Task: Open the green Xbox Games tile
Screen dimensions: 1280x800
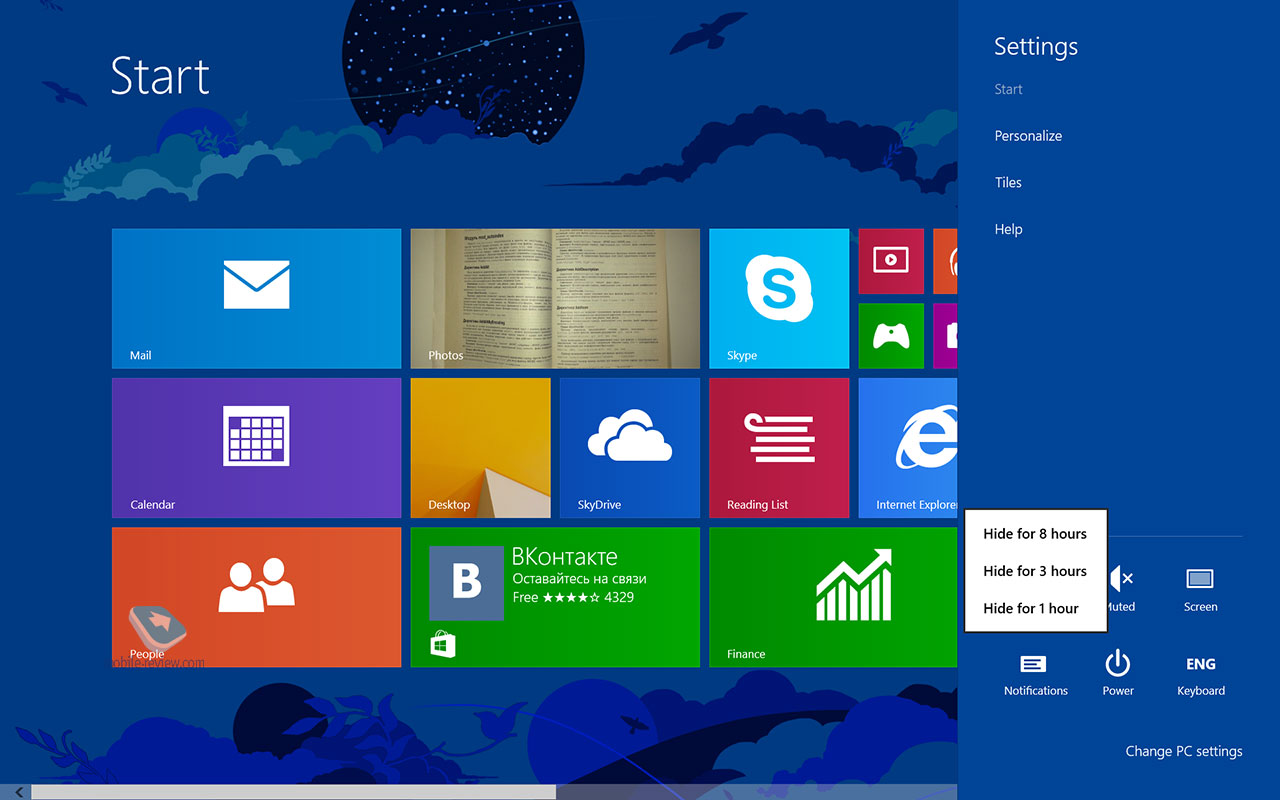Action: coord(891,336)
